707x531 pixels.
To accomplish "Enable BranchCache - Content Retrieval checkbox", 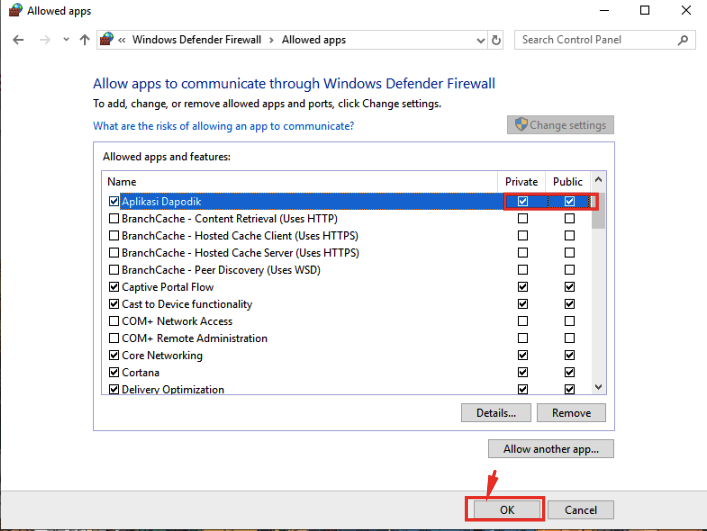I will (x=114, y=218).
